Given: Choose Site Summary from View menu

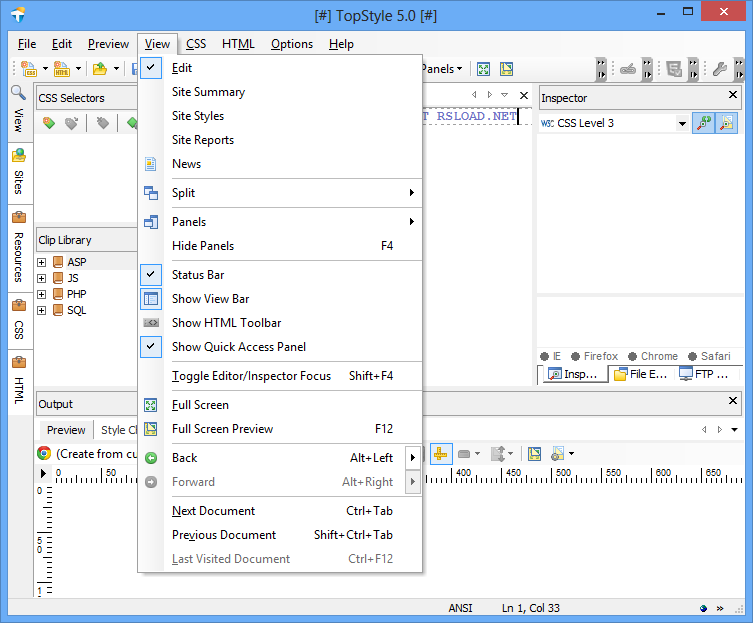Looking at the screenshot, I should [280, 92].
